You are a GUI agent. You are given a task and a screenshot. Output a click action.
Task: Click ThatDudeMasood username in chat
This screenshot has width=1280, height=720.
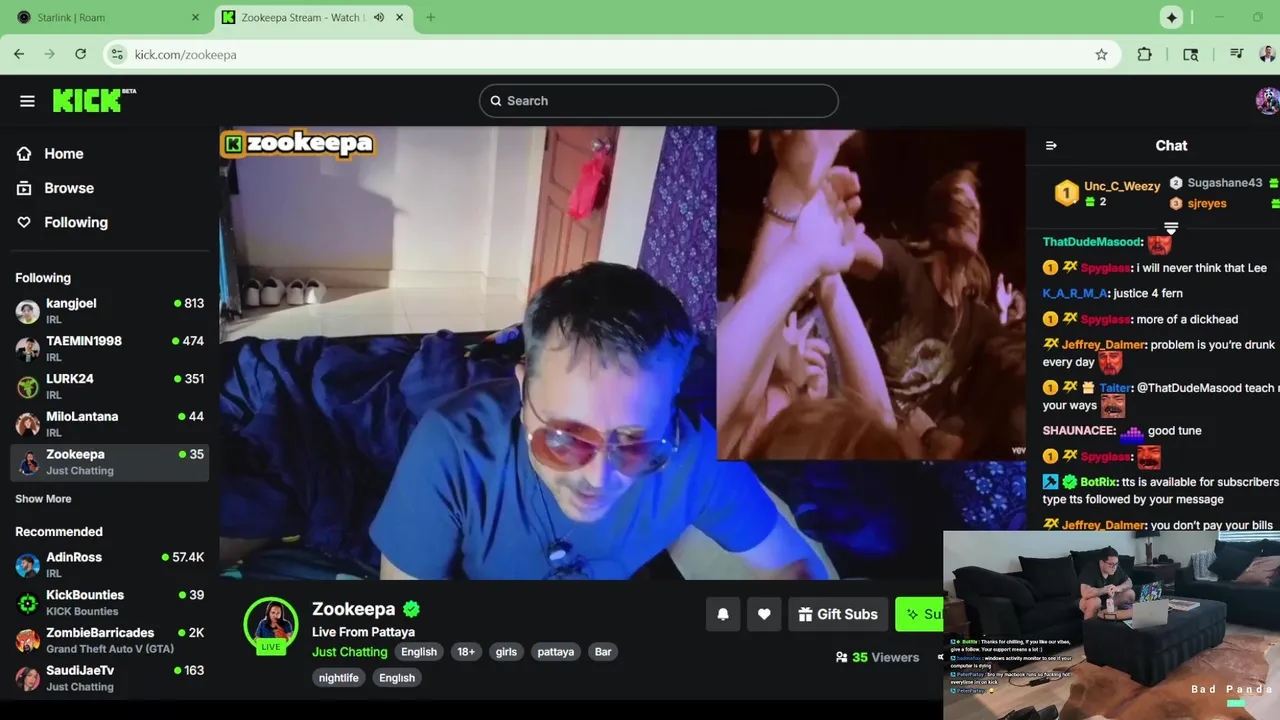pos(1091,242)
